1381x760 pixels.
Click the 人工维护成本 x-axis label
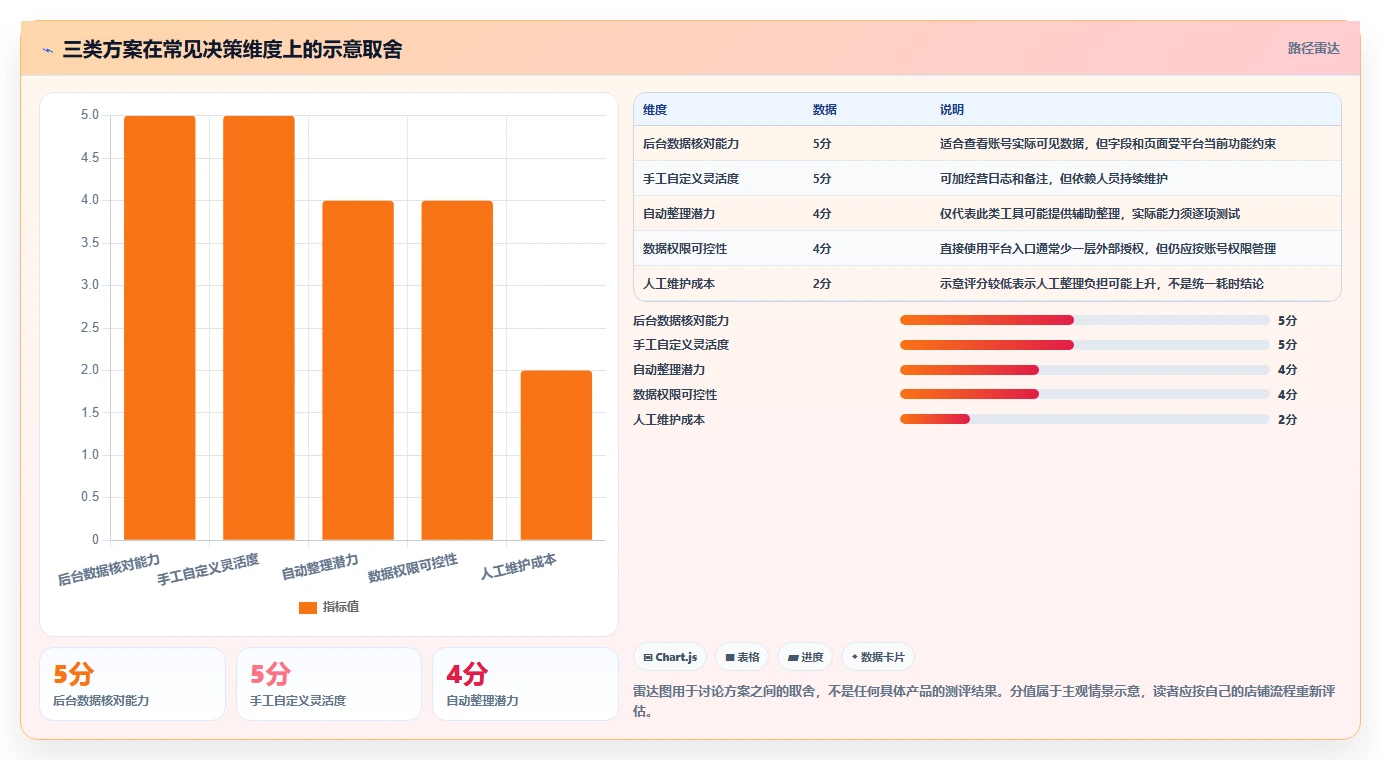coord(519,567)
